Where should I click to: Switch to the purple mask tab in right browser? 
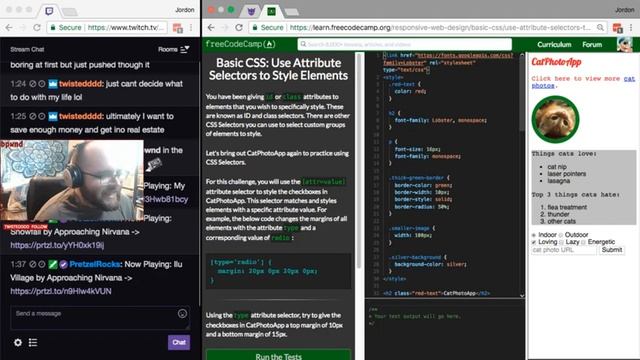tap(251, 11)
